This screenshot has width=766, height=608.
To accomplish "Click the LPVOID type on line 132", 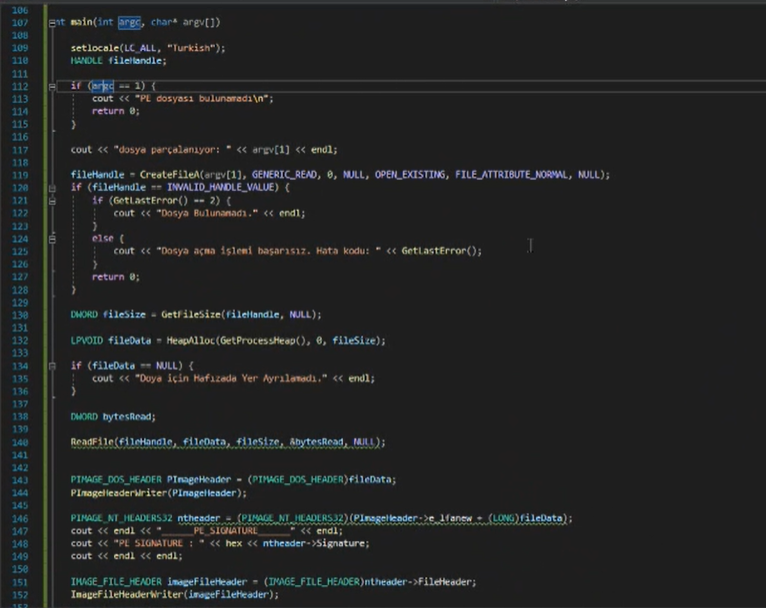I will [86, 341].
